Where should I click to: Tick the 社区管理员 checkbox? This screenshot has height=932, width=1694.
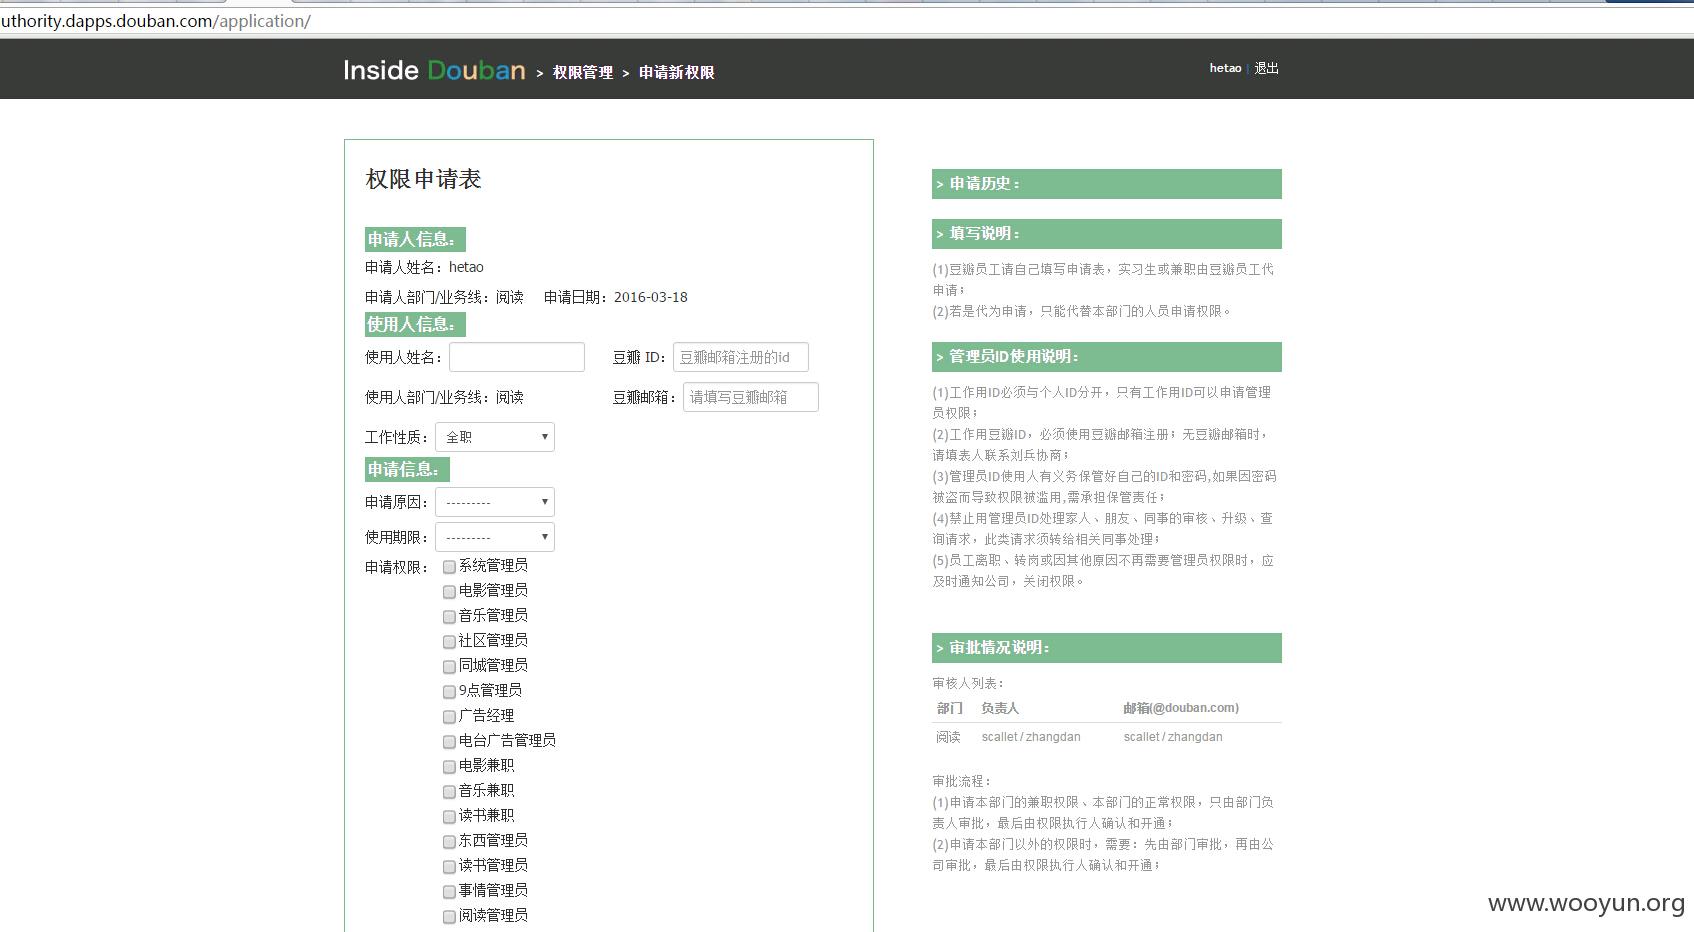point(449,642)
